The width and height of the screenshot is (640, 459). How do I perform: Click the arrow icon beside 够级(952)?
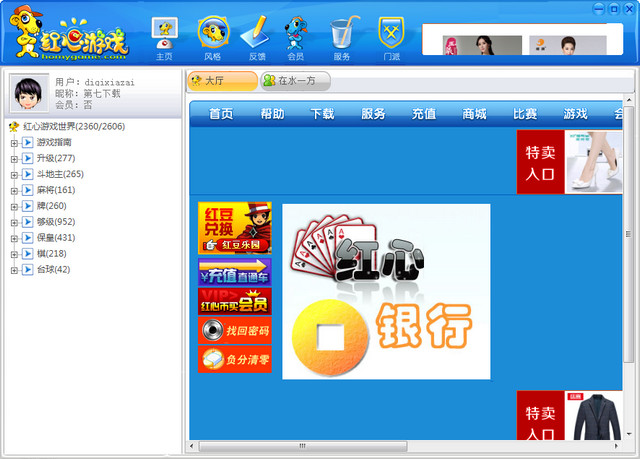pyautogui.click(x=27, y=222)
